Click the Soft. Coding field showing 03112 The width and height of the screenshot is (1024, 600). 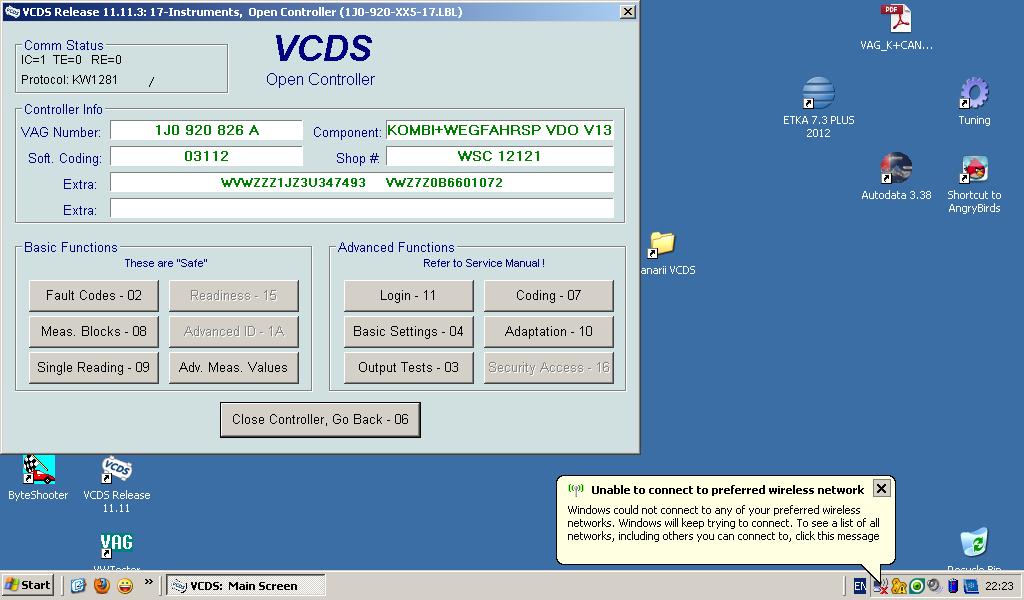(206, 156)
